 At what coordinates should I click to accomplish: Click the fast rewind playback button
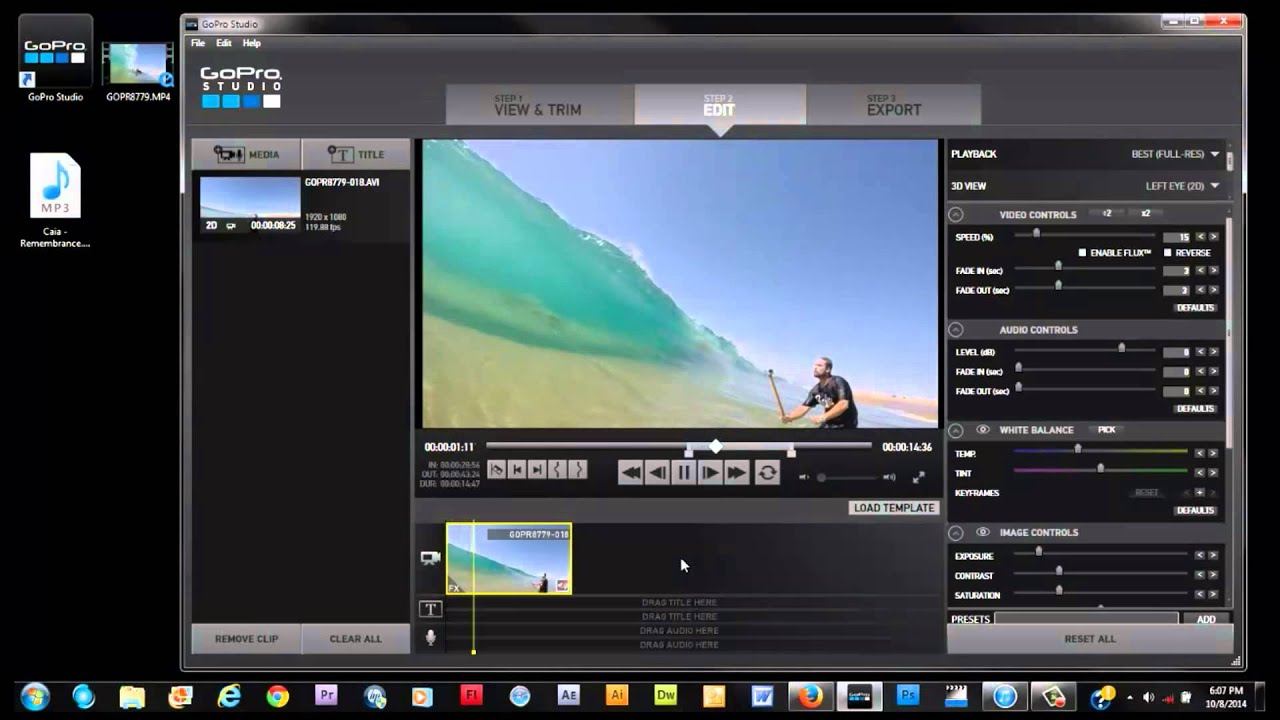[630, 473]
